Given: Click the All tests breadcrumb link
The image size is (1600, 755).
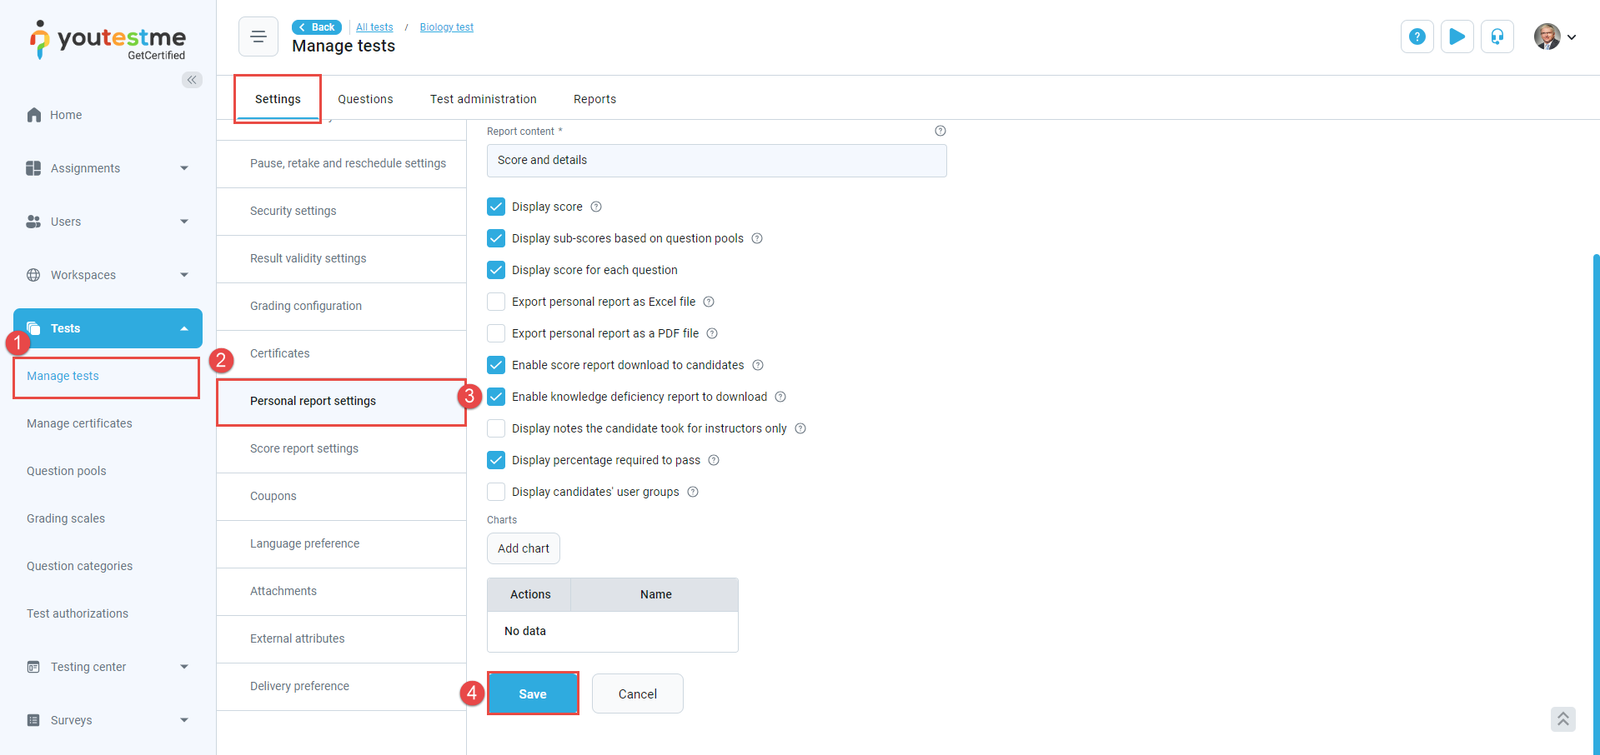Looking at the screenshot, I should coord(375,27).
